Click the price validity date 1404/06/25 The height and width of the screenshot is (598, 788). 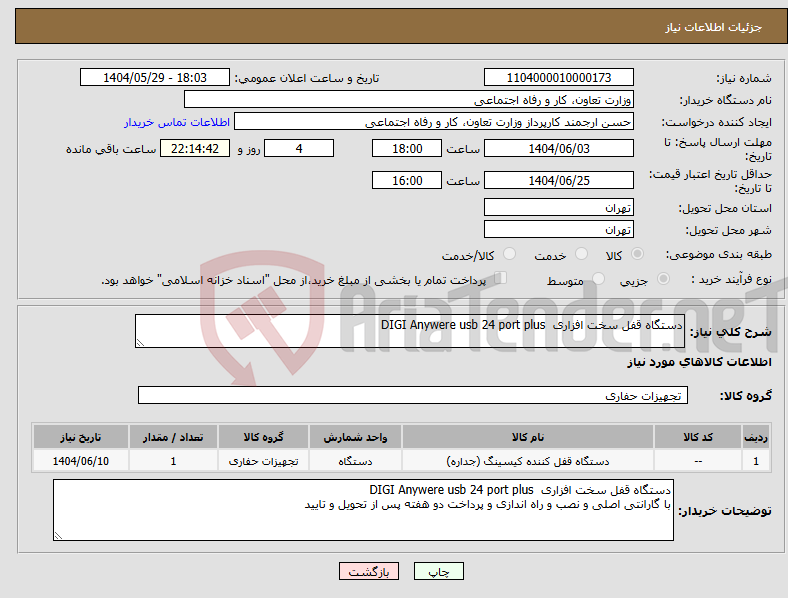pyautogui.click(x=558, y=180)
